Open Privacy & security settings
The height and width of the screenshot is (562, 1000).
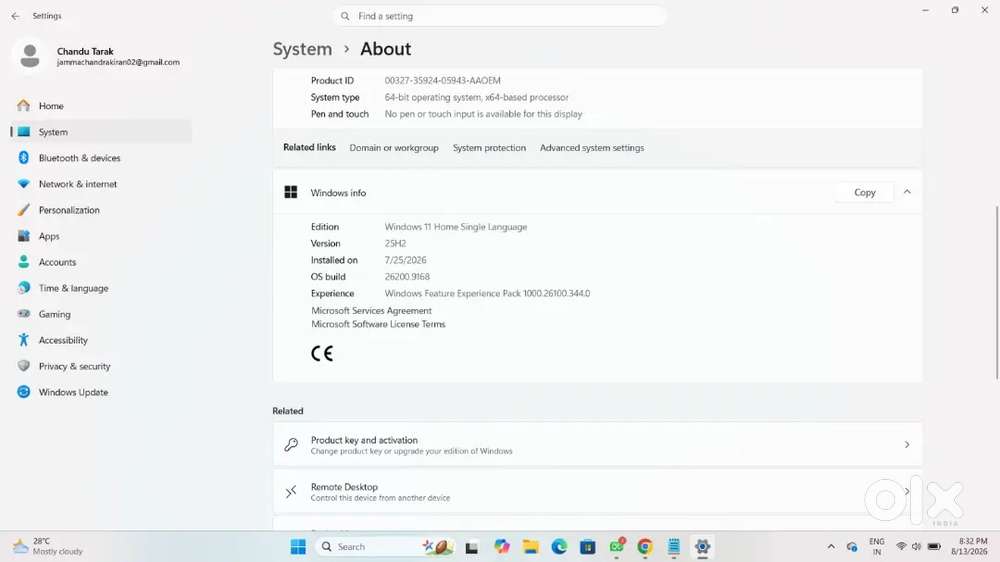pos(101,366)
